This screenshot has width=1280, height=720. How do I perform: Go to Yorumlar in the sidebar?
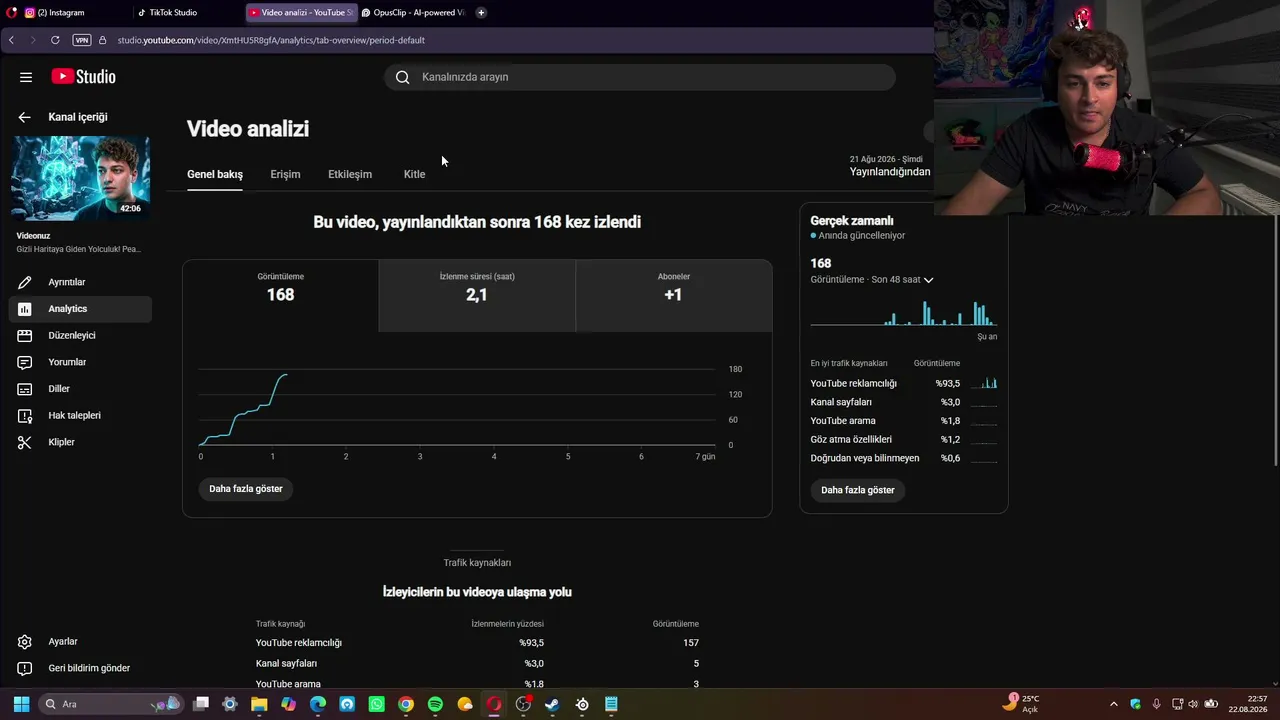[80, 362]
